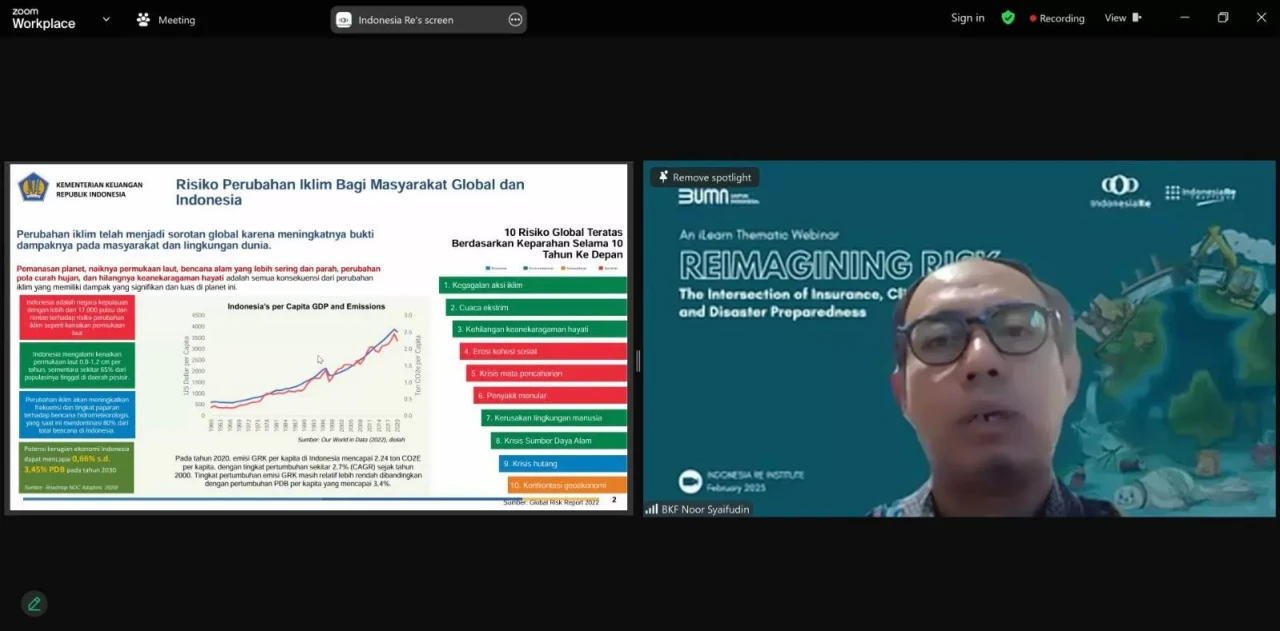Click the slide title 'Risiko Perubahan Iklim'
The width and height of the screenshot is (1280, 631).
(x=350, y=192)
